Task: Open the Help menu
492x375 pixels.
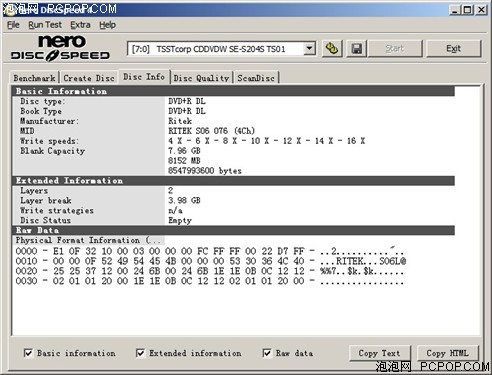Action: pyautogui.click(x=107, y=25)
